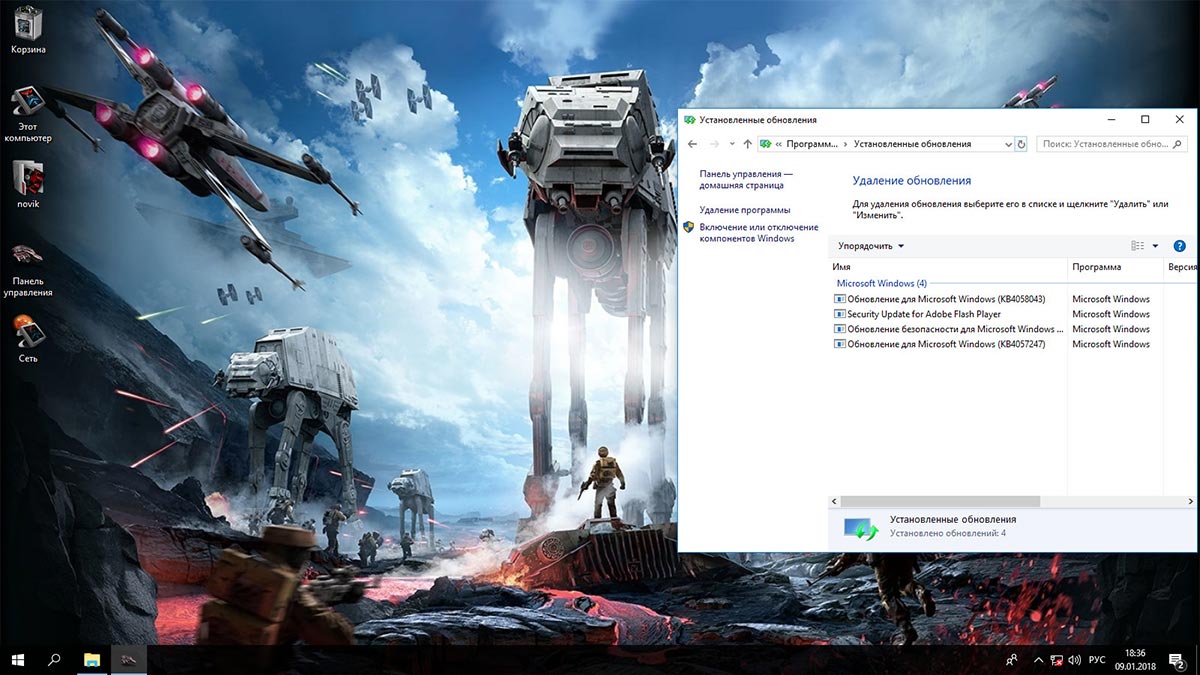Screen dimensions: 1200x675
Task: Open File Explorer from the taskbar
Action: pos(92,660)
